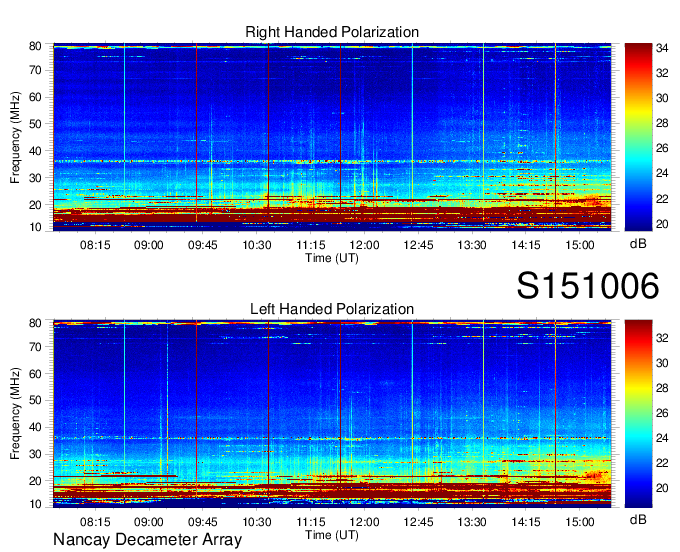
Task: Click the 32 dB label on Left Handed color bar
Action: point(662,338)
